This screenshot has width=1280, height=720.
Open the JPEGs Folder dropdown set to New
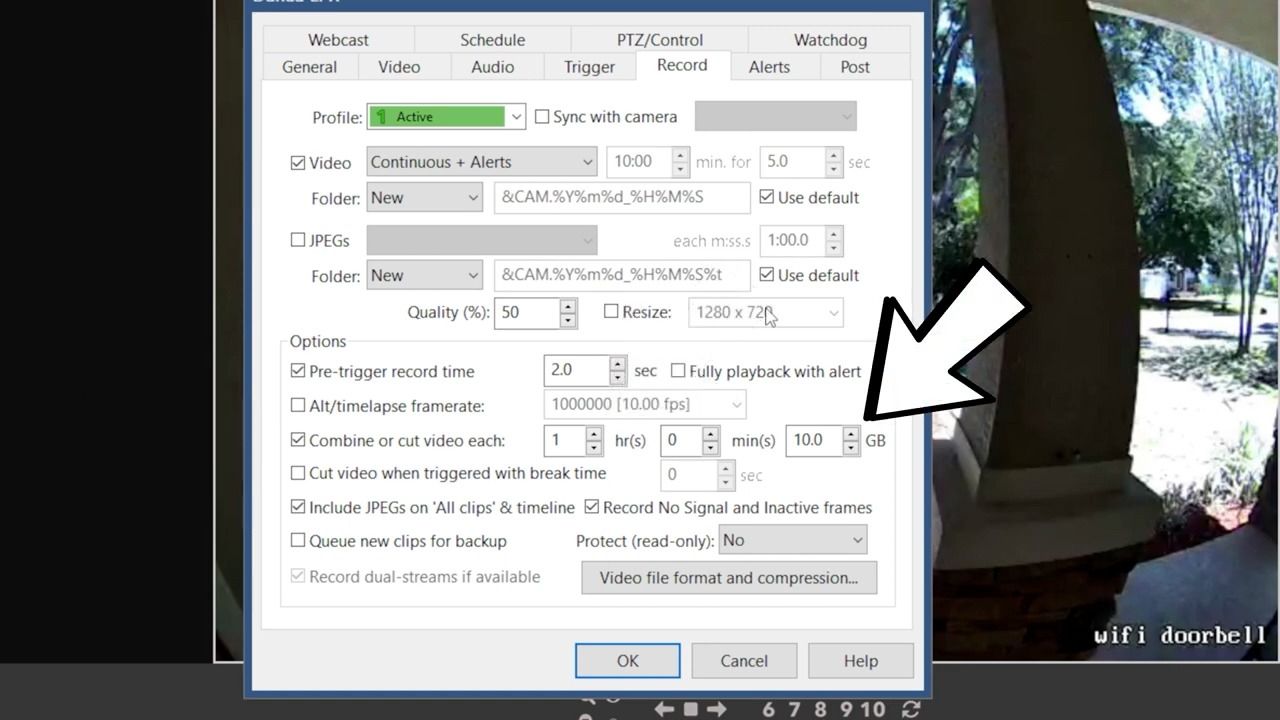click(424, 276)
